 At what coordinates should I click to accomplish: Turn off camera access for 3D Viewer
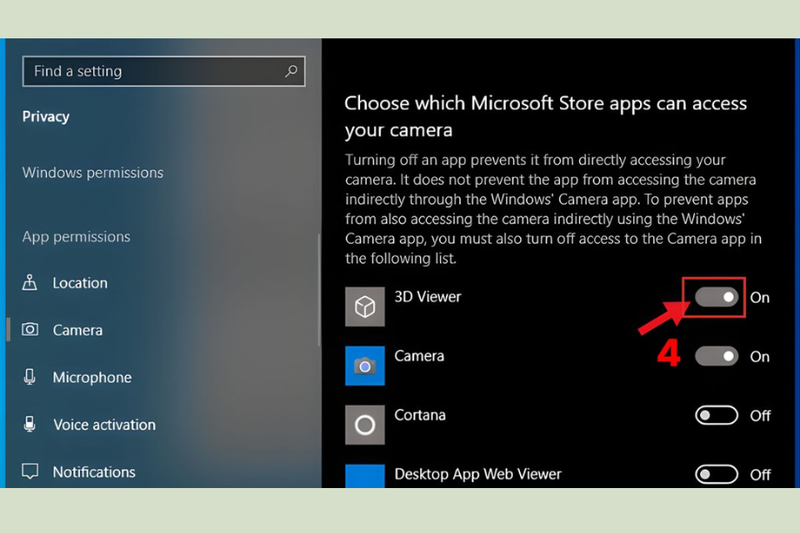pyautogui.click(x=716, y=297)
